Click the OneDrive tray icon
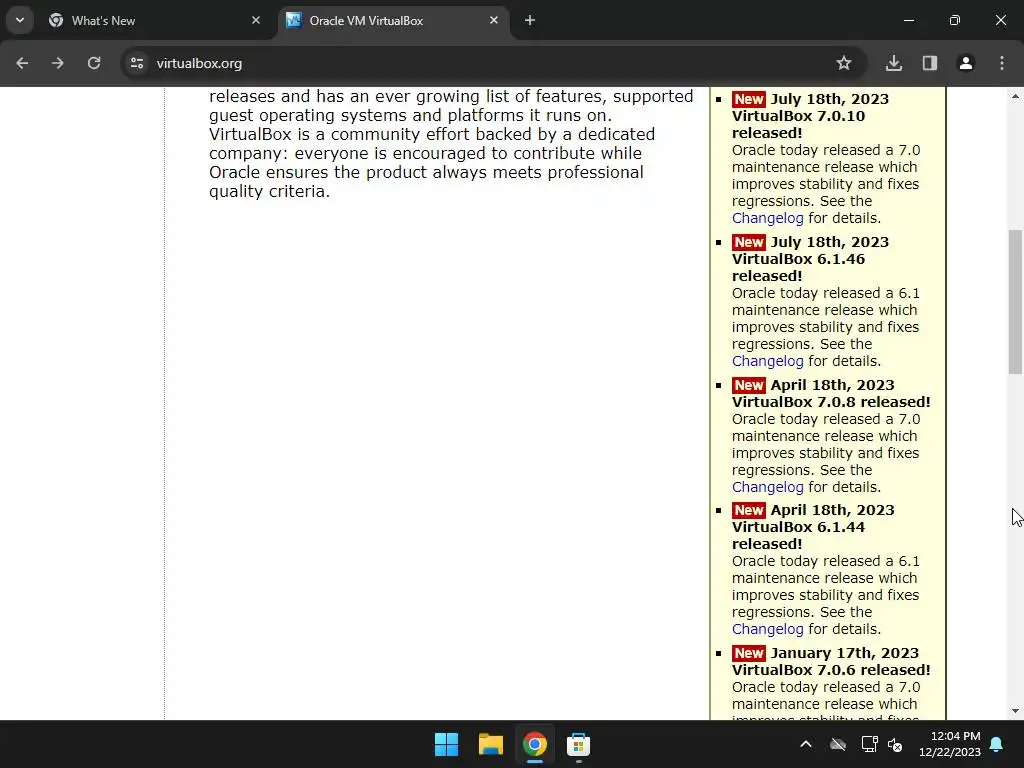This screenshot has width=1024, height=768. pyautogui.click(x=838, y=744)
